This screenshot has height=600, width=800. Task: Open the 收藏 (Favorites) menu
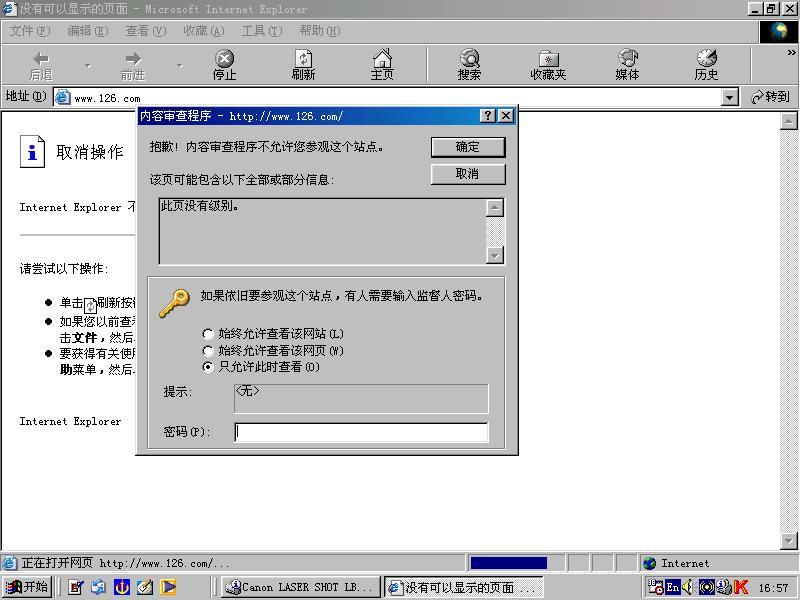[204, 31]
